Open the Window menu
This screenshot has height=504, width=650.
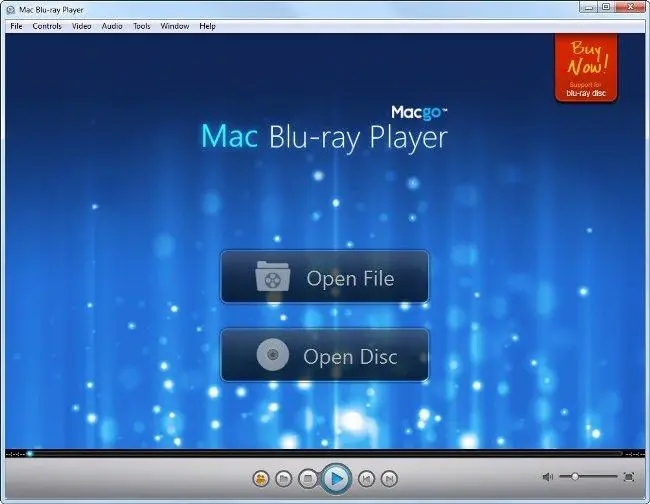click(175, 26)
